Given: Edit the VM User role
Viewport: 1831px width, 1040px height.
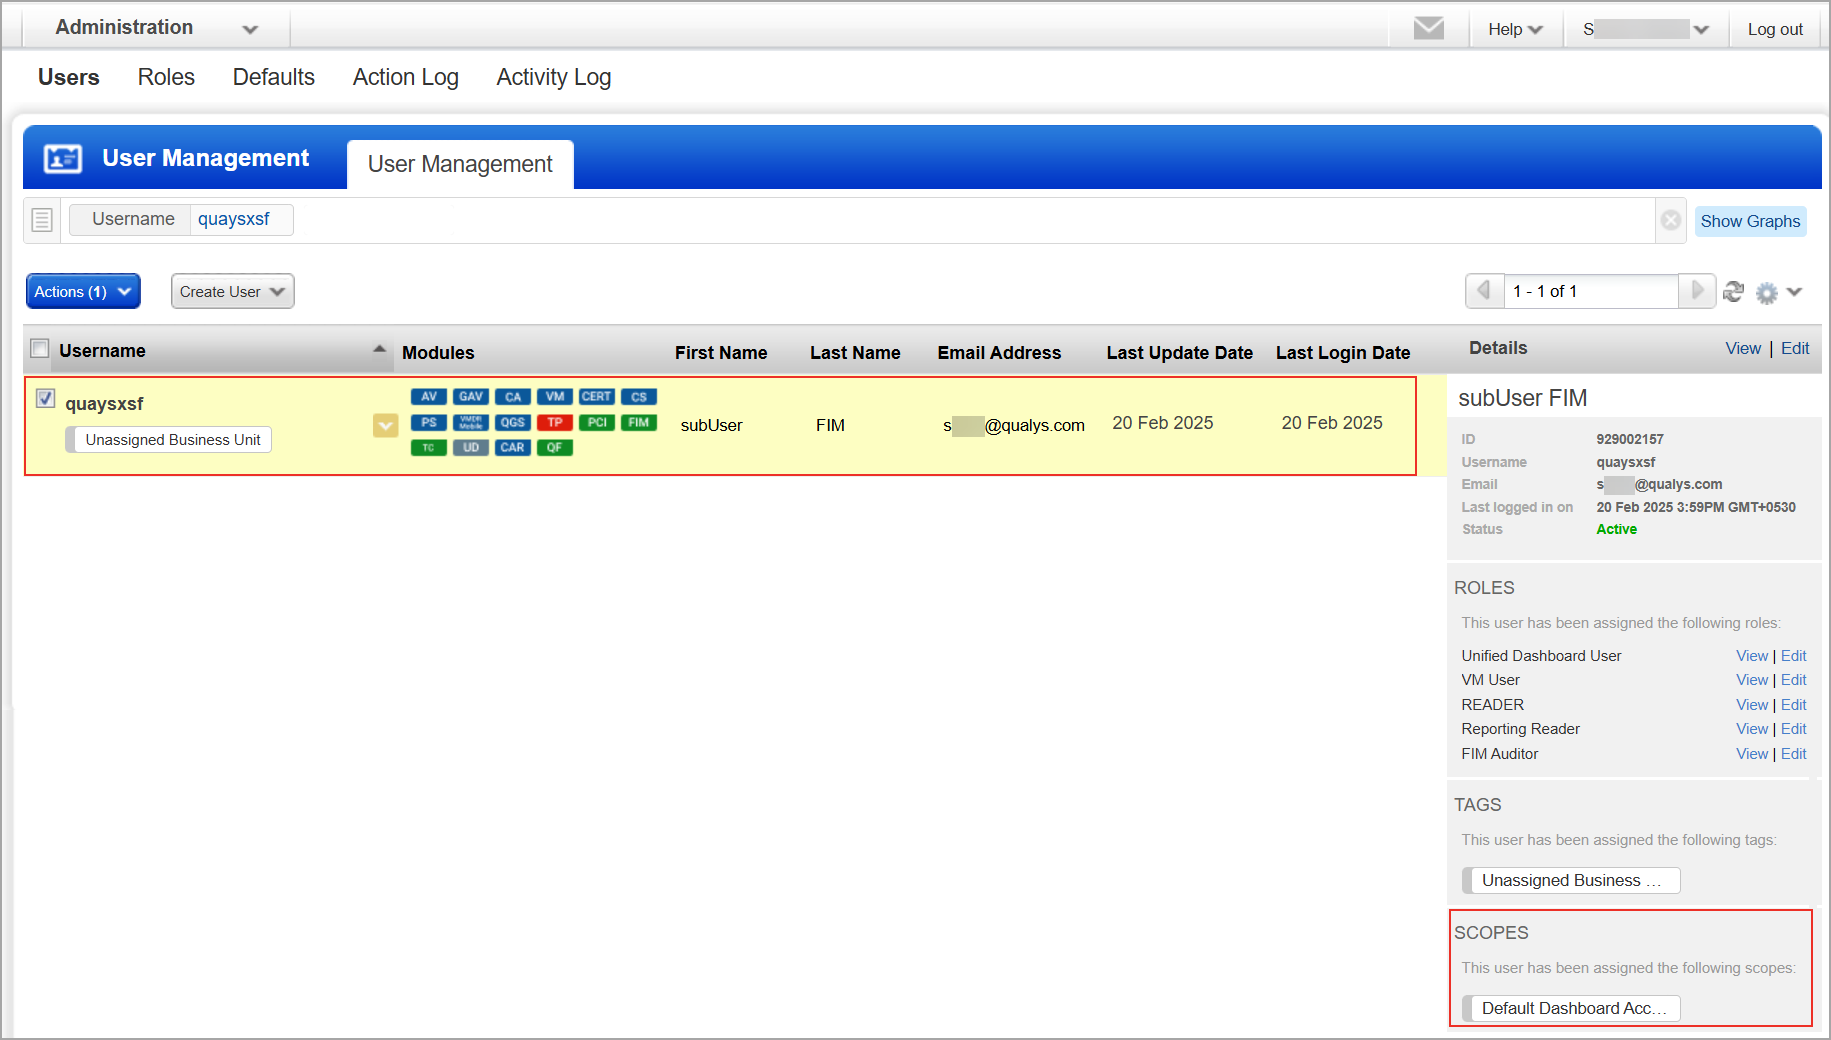Looking at the screenshot, I should click(1794, 680).
